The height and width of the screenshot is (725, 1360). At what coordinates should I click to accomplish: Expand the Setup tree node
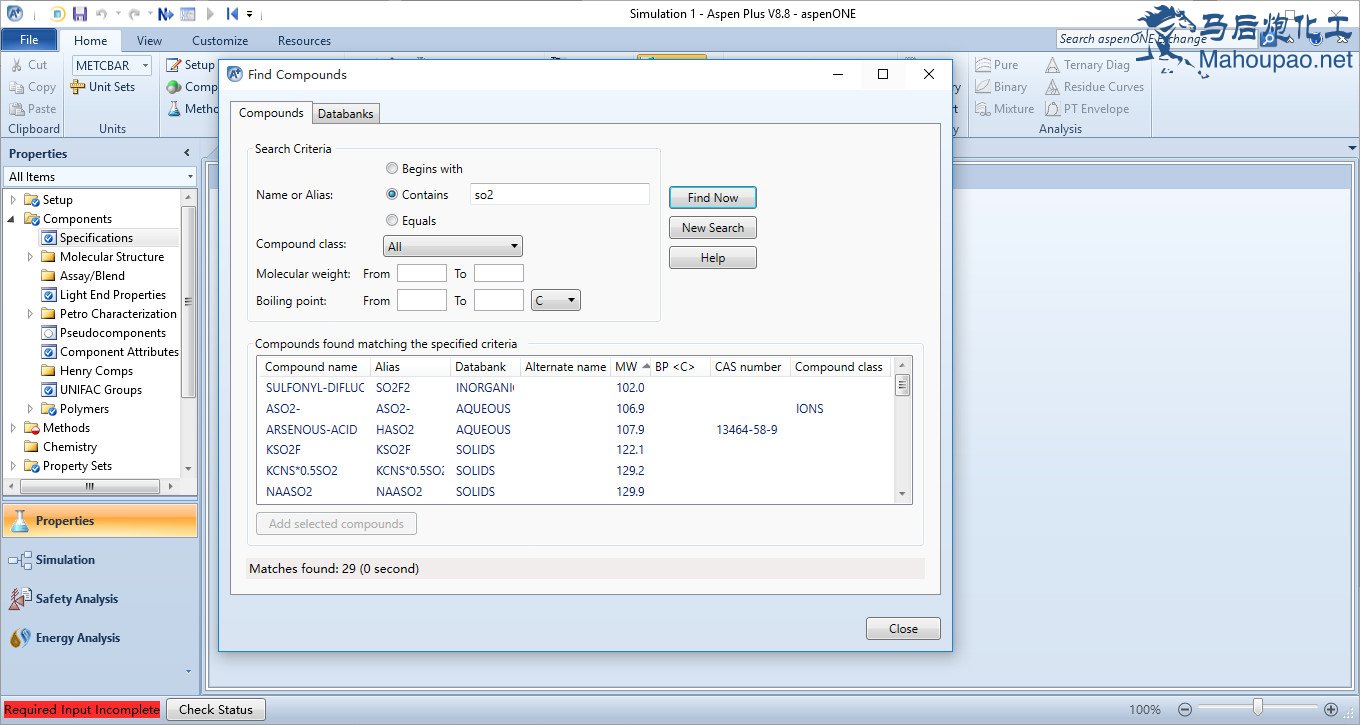tap(13, 200)
